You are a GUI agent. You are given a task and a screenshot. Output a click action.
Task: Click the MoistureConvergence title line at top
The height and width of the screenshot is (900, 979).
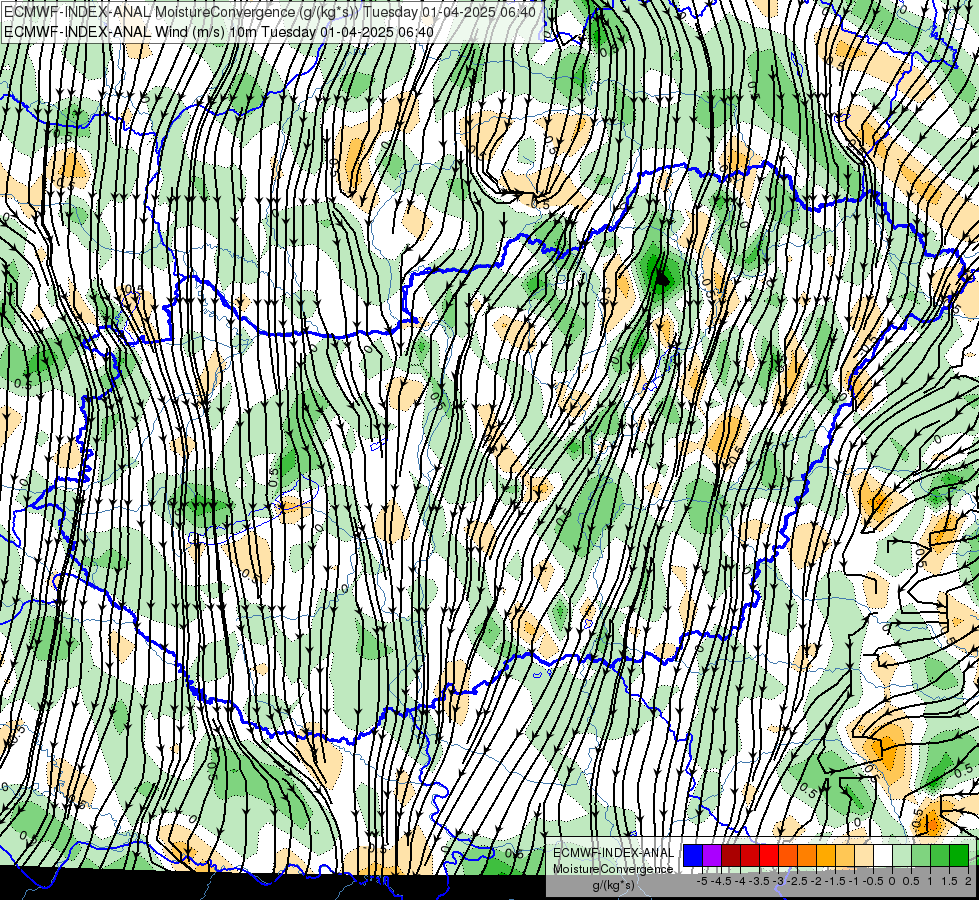271,12
